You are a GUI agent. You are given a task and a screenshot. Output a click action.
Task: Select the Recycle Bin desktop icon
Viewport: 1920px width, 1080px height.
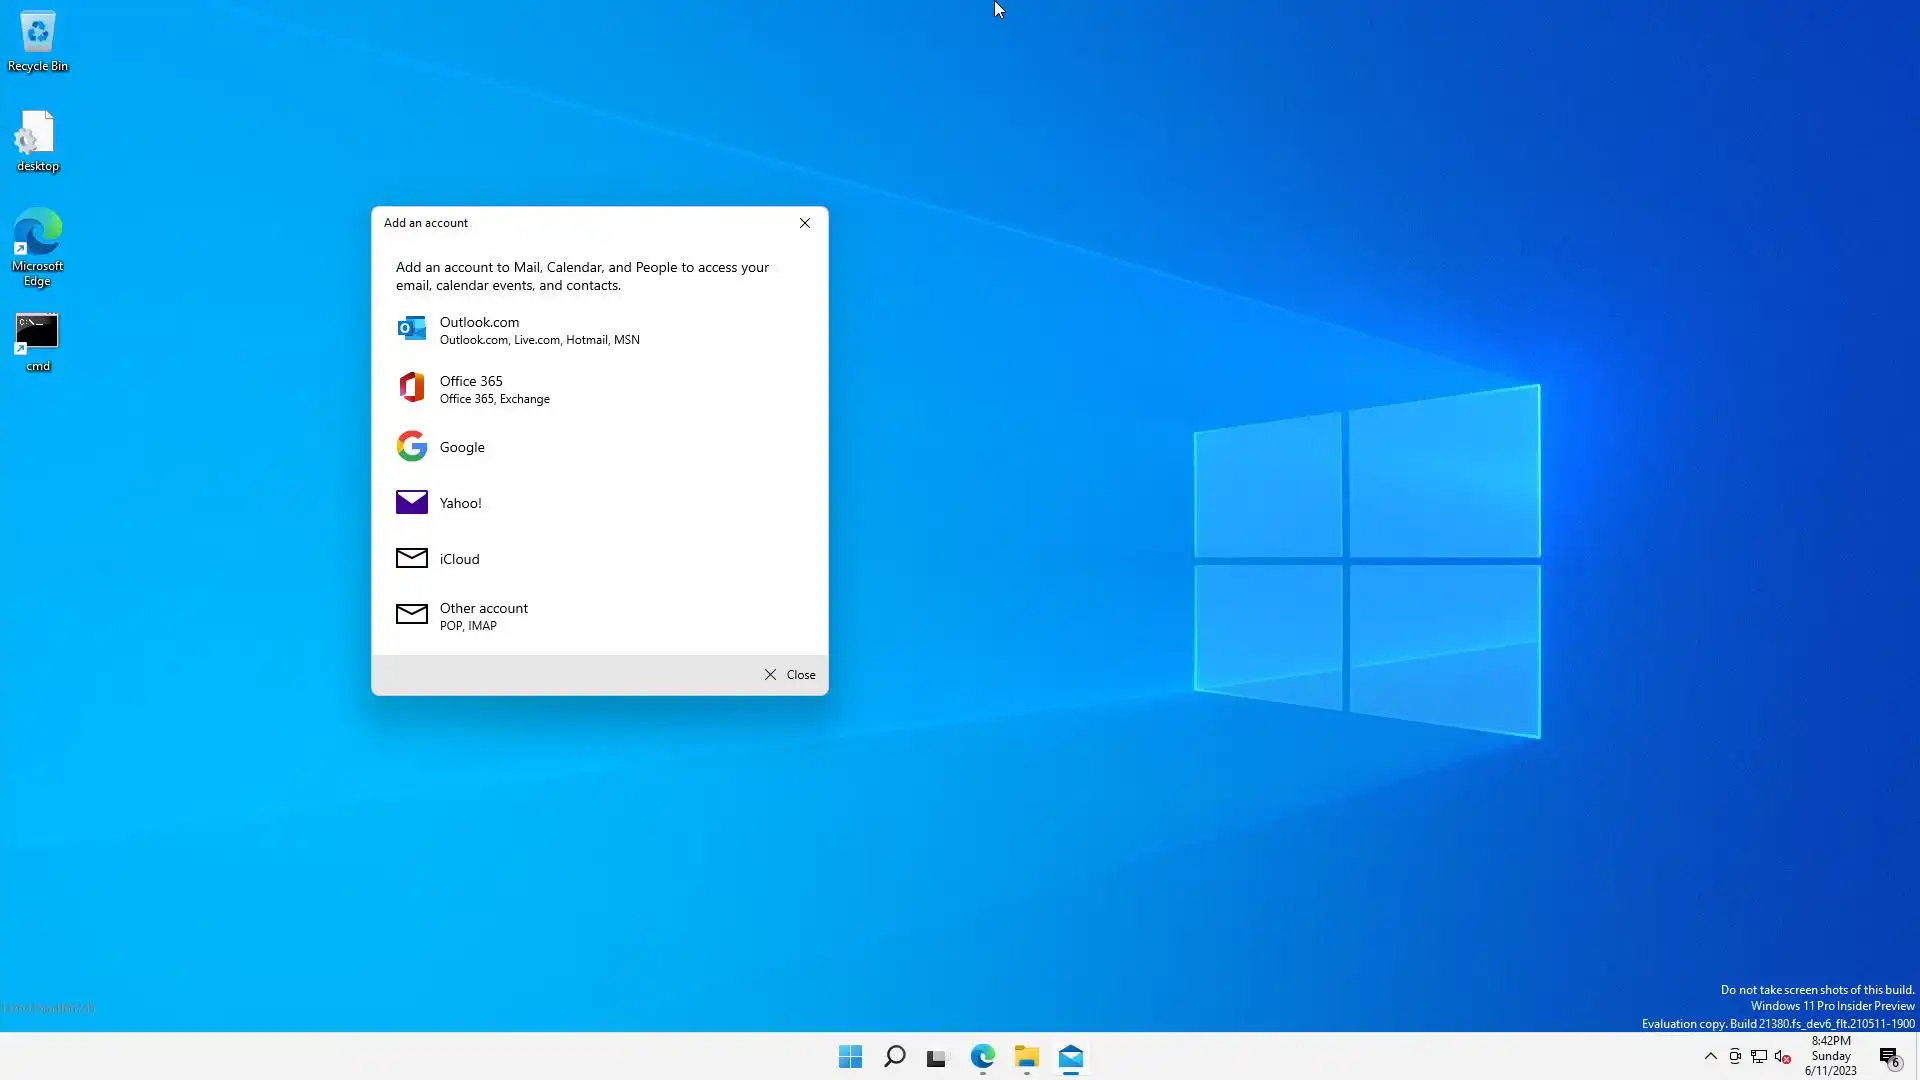click(38, 42)
